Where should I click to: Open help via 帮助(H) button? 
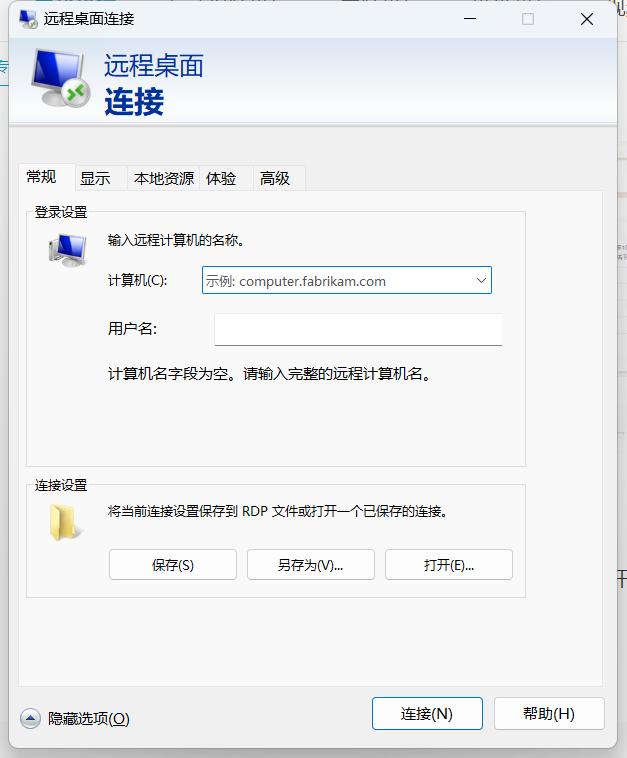pyautogui.click(x=549, y=714)
